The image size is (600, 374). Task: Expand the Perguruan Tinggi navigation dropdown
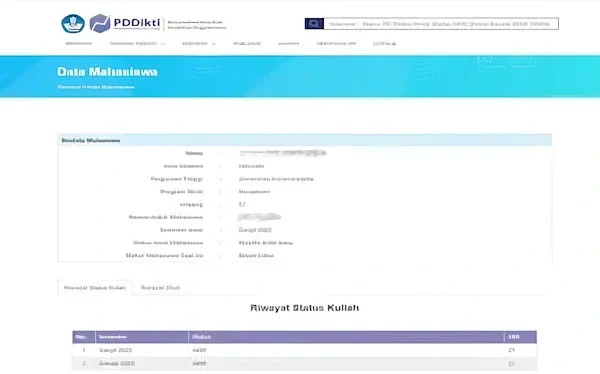(x=137, y=44)
